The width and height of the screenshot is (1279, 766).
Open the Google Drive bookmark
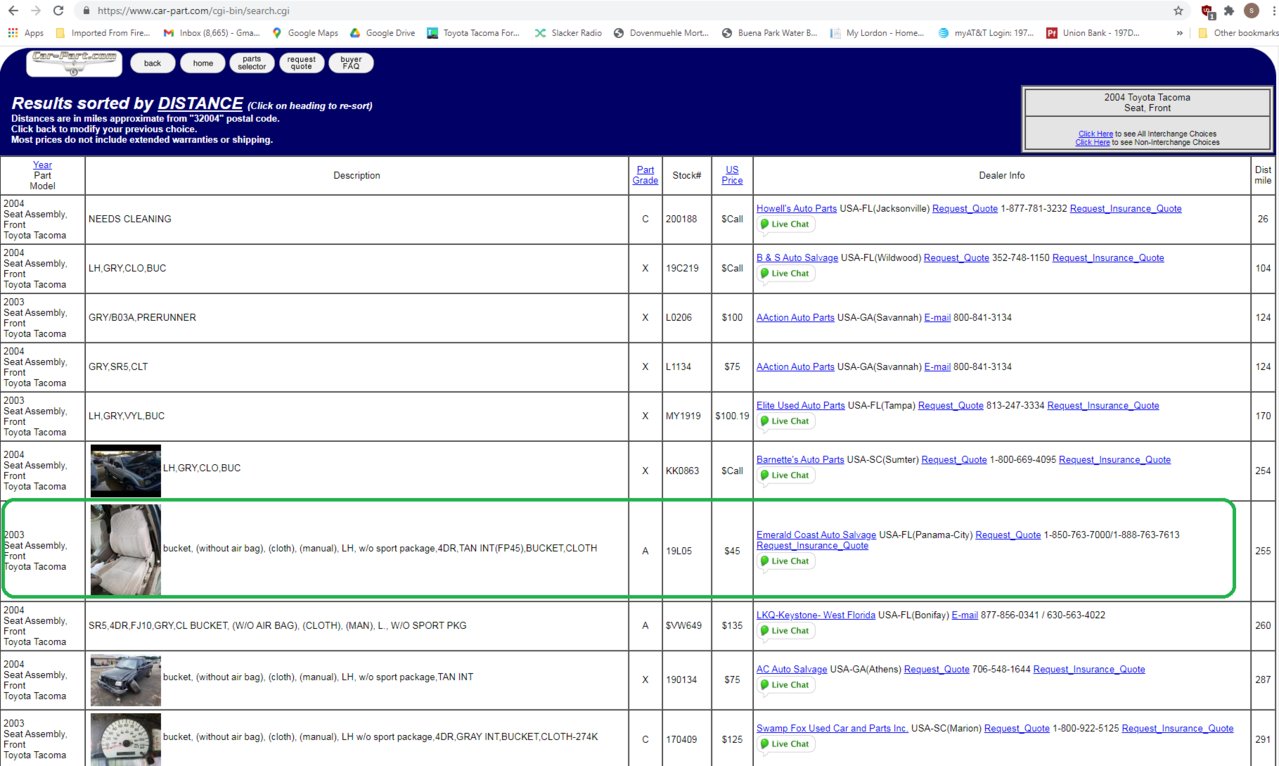click(383, 33)
